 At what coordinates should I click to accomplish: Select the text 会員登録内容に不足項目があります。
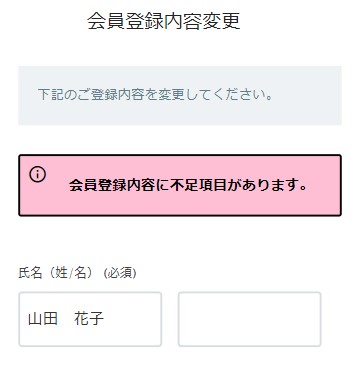click(188, 185)
